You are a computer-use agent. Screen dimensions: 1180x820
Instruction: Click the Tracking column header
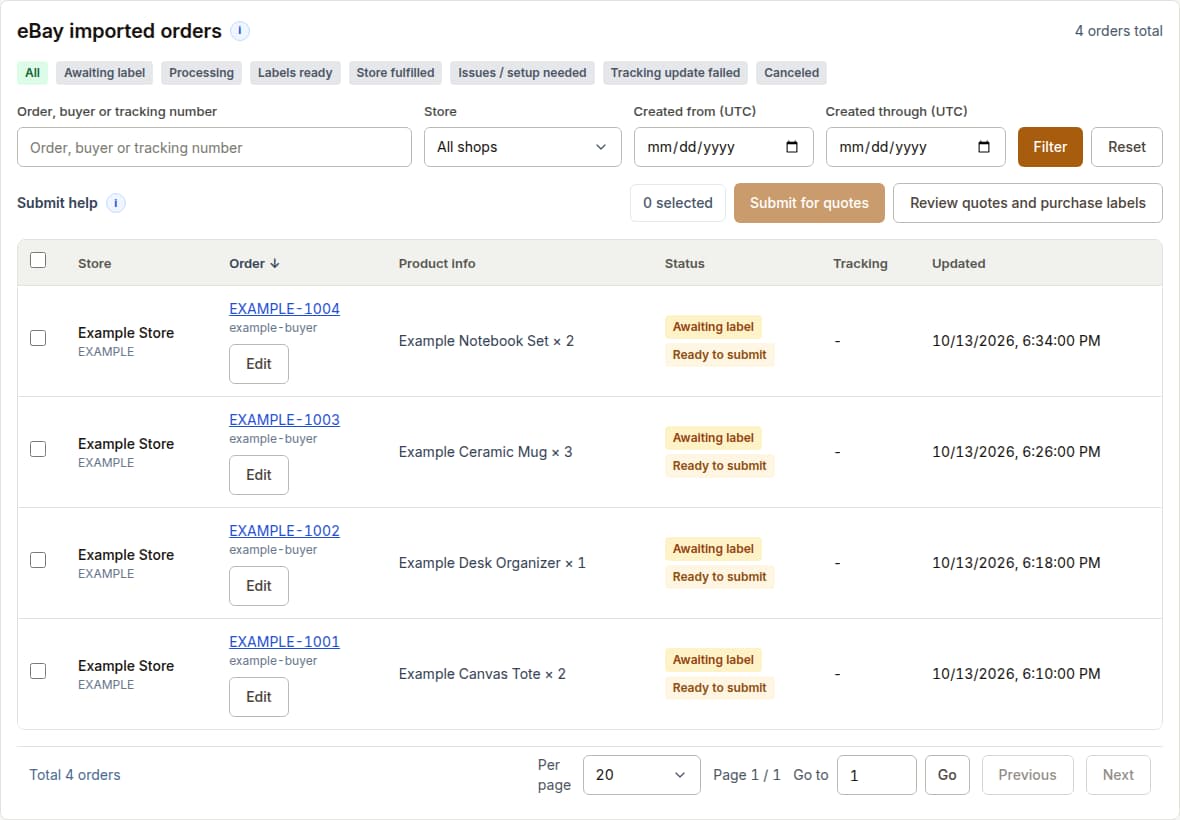860,263
